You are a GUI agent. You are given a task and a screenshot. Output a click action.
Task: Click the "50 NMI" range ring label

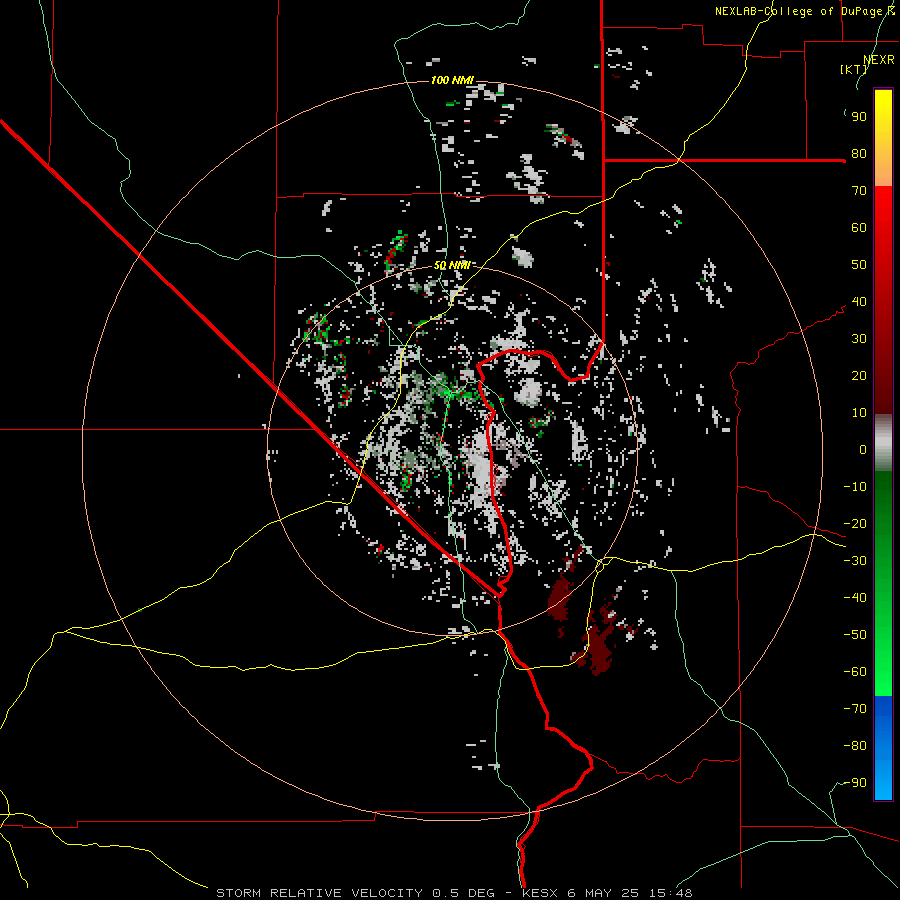pyautogui.click(x=452, y=265)
